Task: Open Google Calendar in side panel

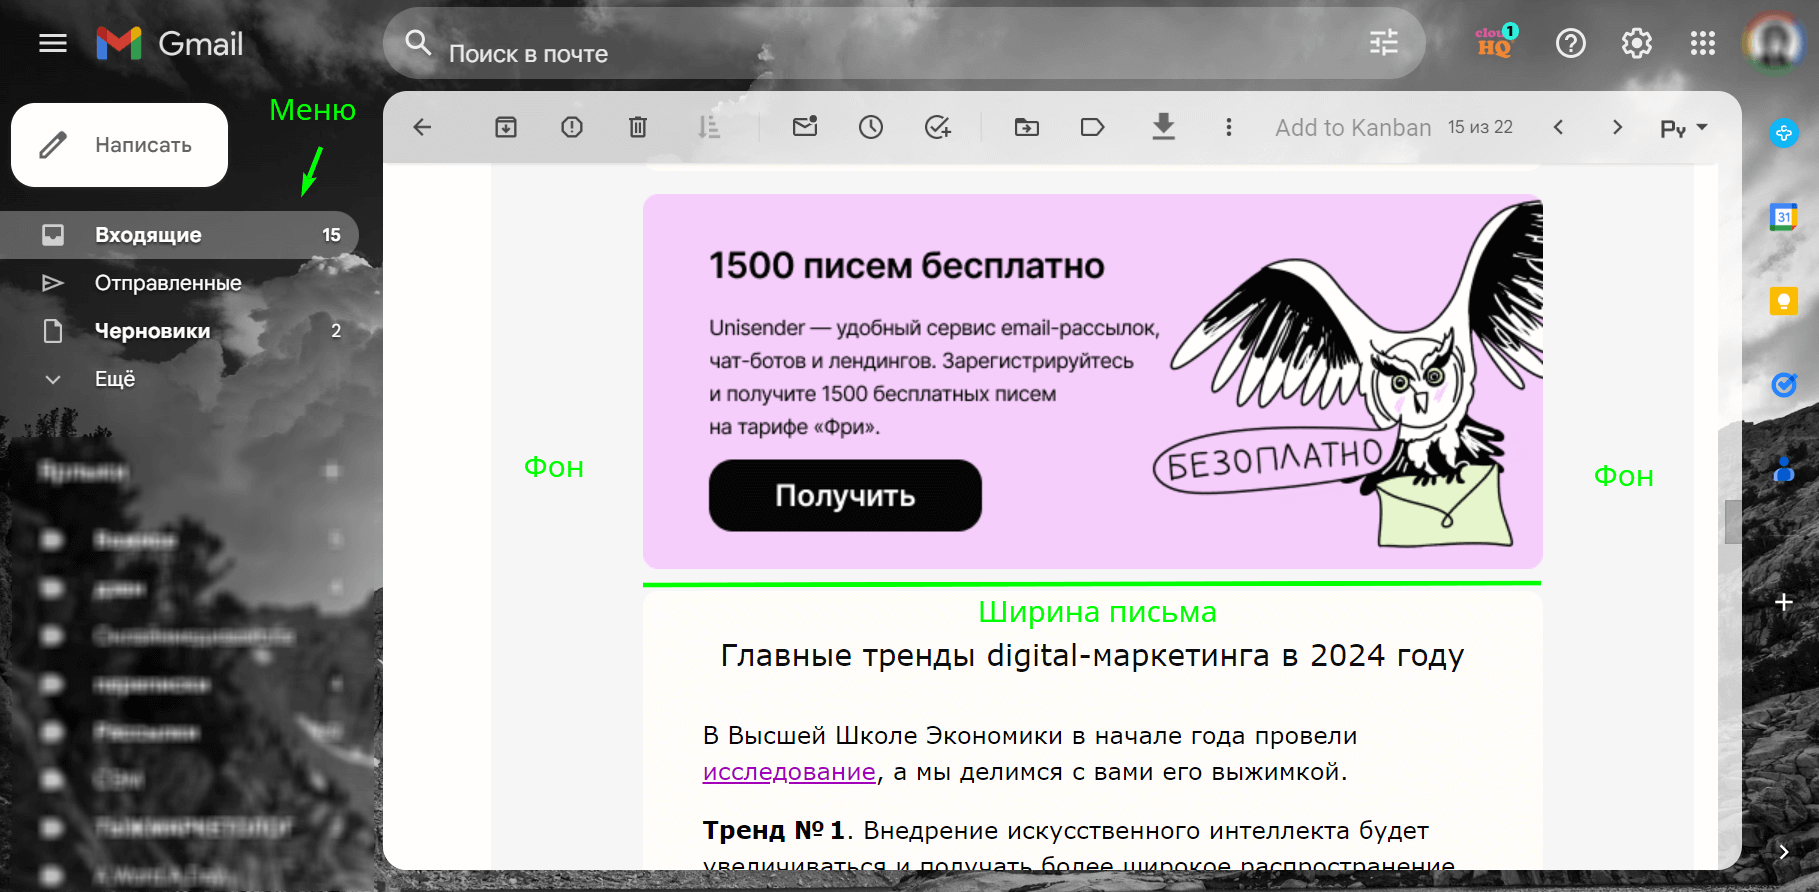Action: pyautogui.click(x=1784, y=217)
